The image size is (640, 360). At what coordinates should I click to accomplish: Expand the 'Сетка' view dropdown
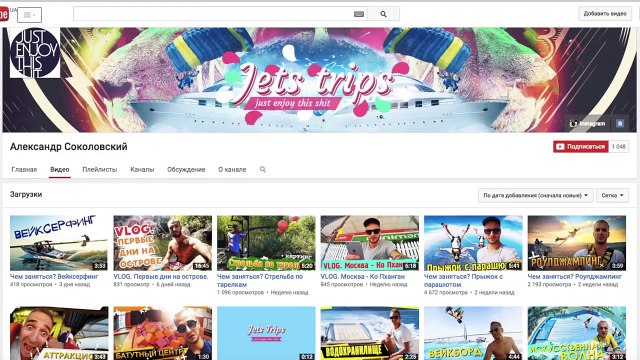613,196
